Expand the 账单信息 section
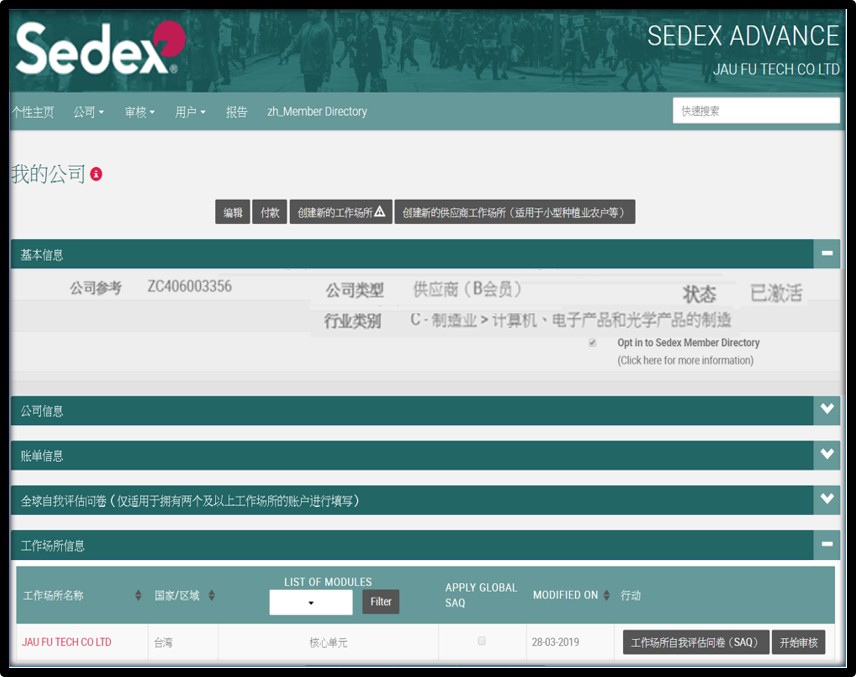The height and width of the screenshot is (677, 856). point(827,455)
